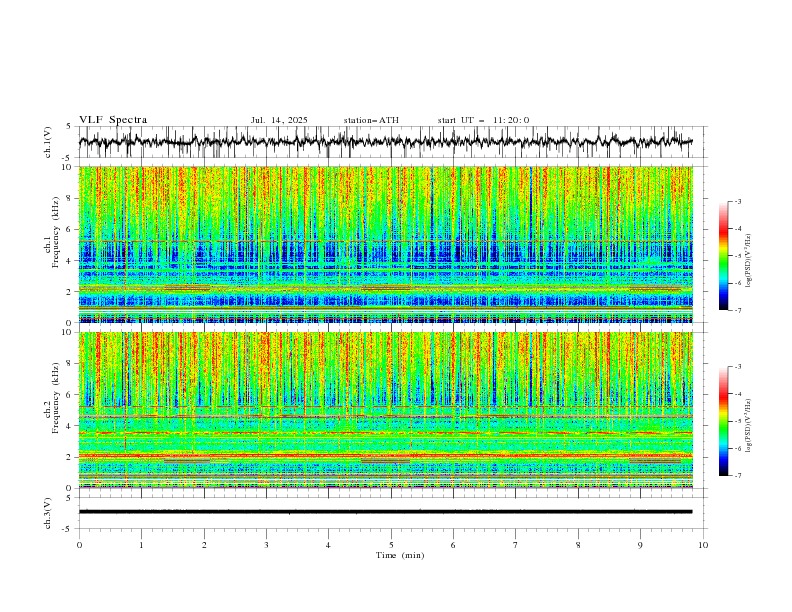Click the ch.1 color bar log(PSD) unit label
Image resolution: width=792 pixels, height=612 pixels.
pos(748,261)
